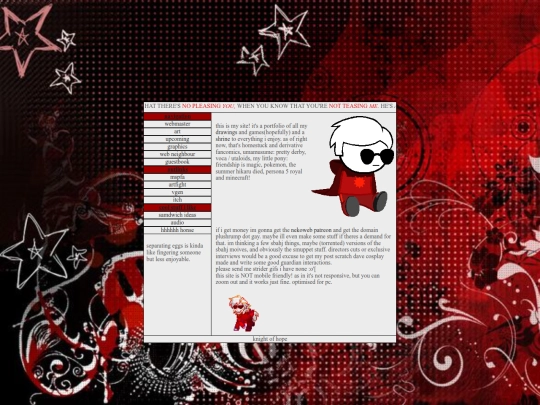Open the itch link

(177, 200)
